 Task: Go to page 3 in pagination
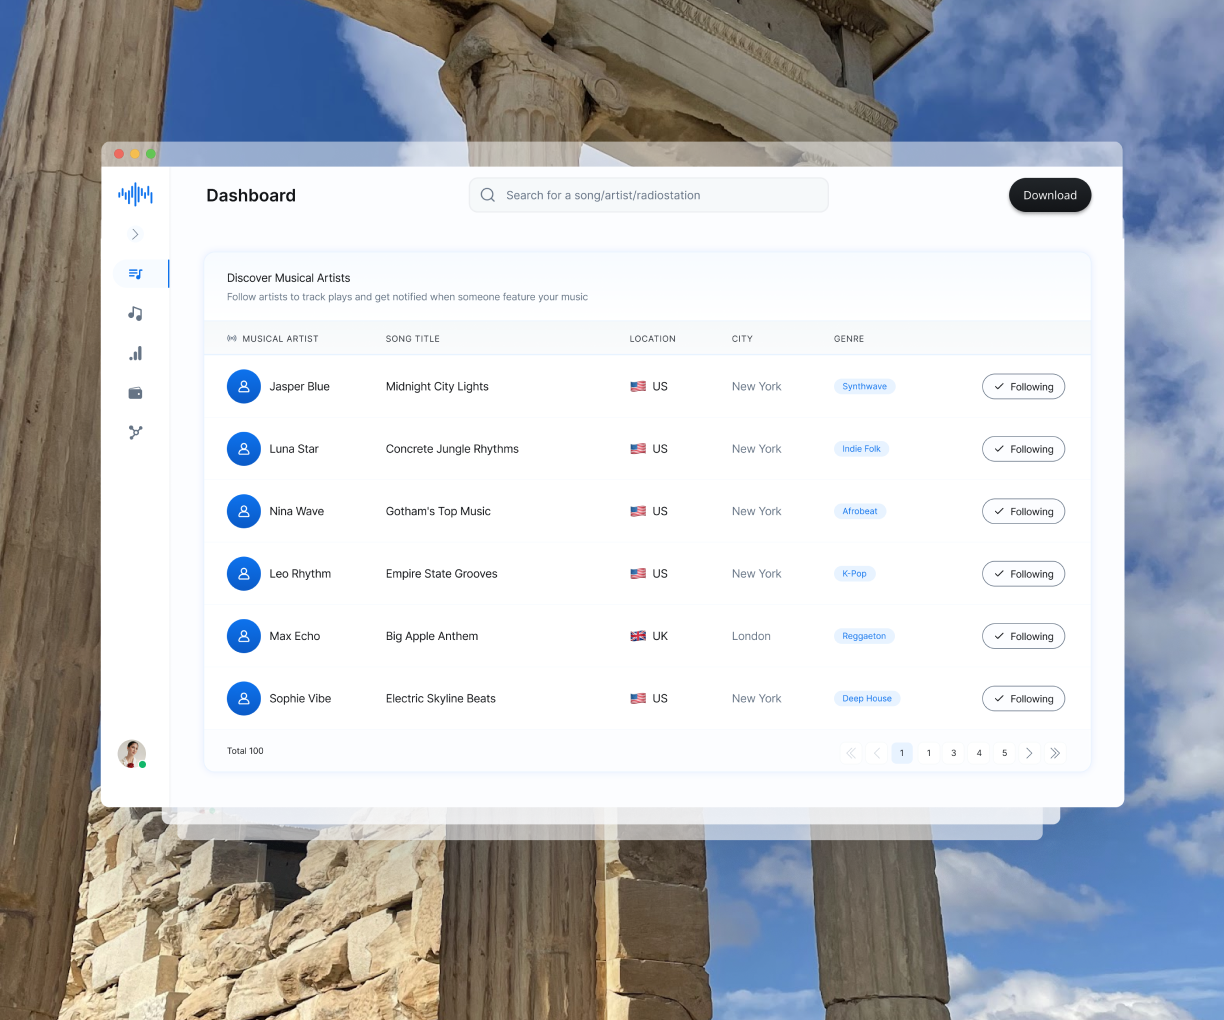(954, 753)
